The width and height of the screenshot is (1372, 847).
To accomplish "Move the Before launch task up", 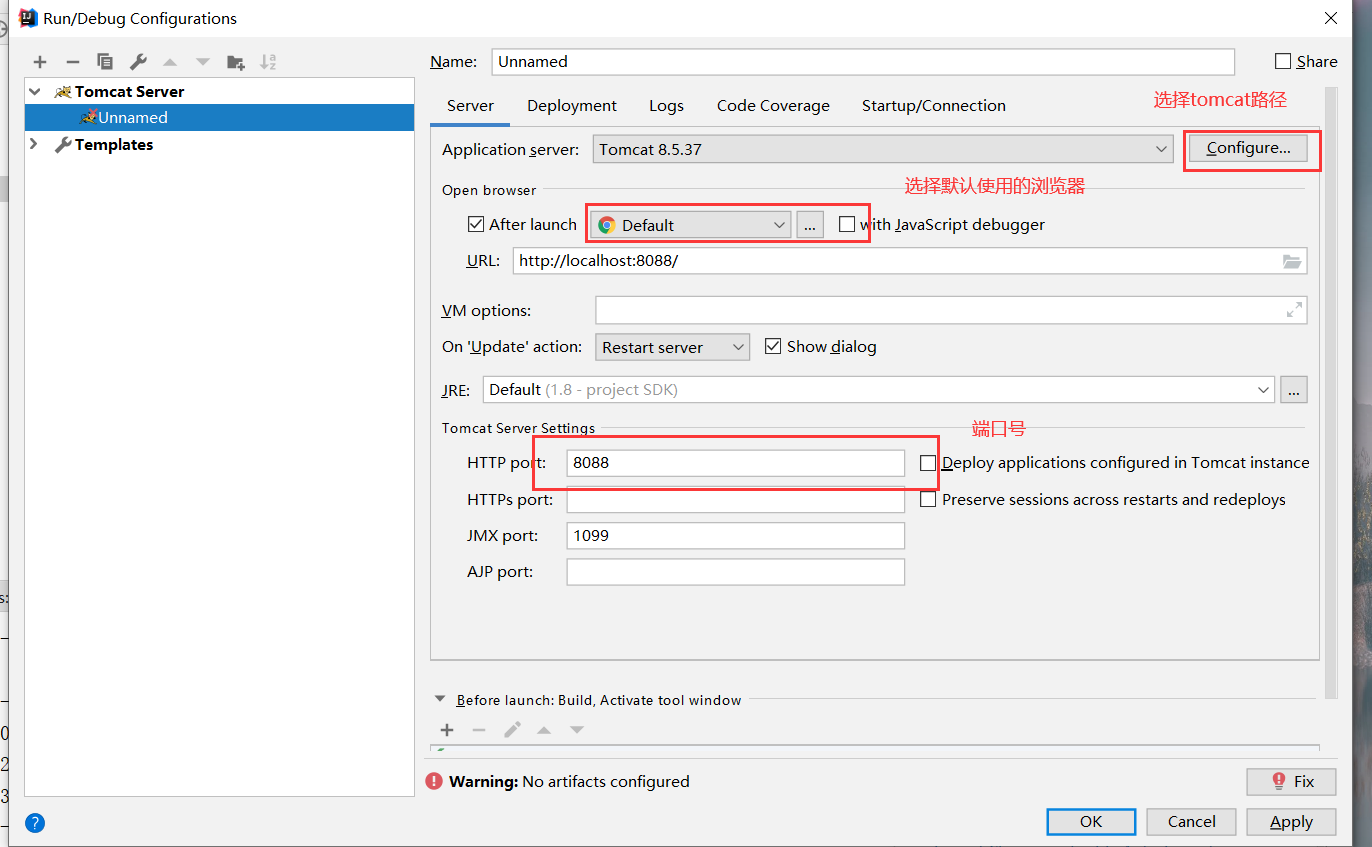I will 544,730.
